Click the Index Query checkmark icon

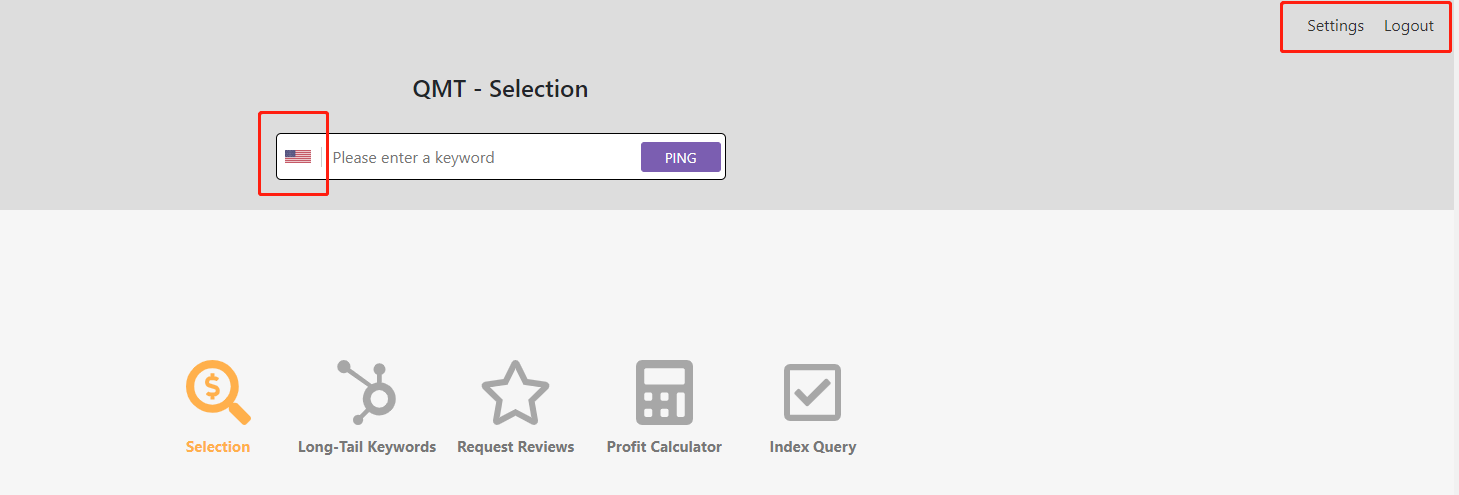click(x=812, y=392)
